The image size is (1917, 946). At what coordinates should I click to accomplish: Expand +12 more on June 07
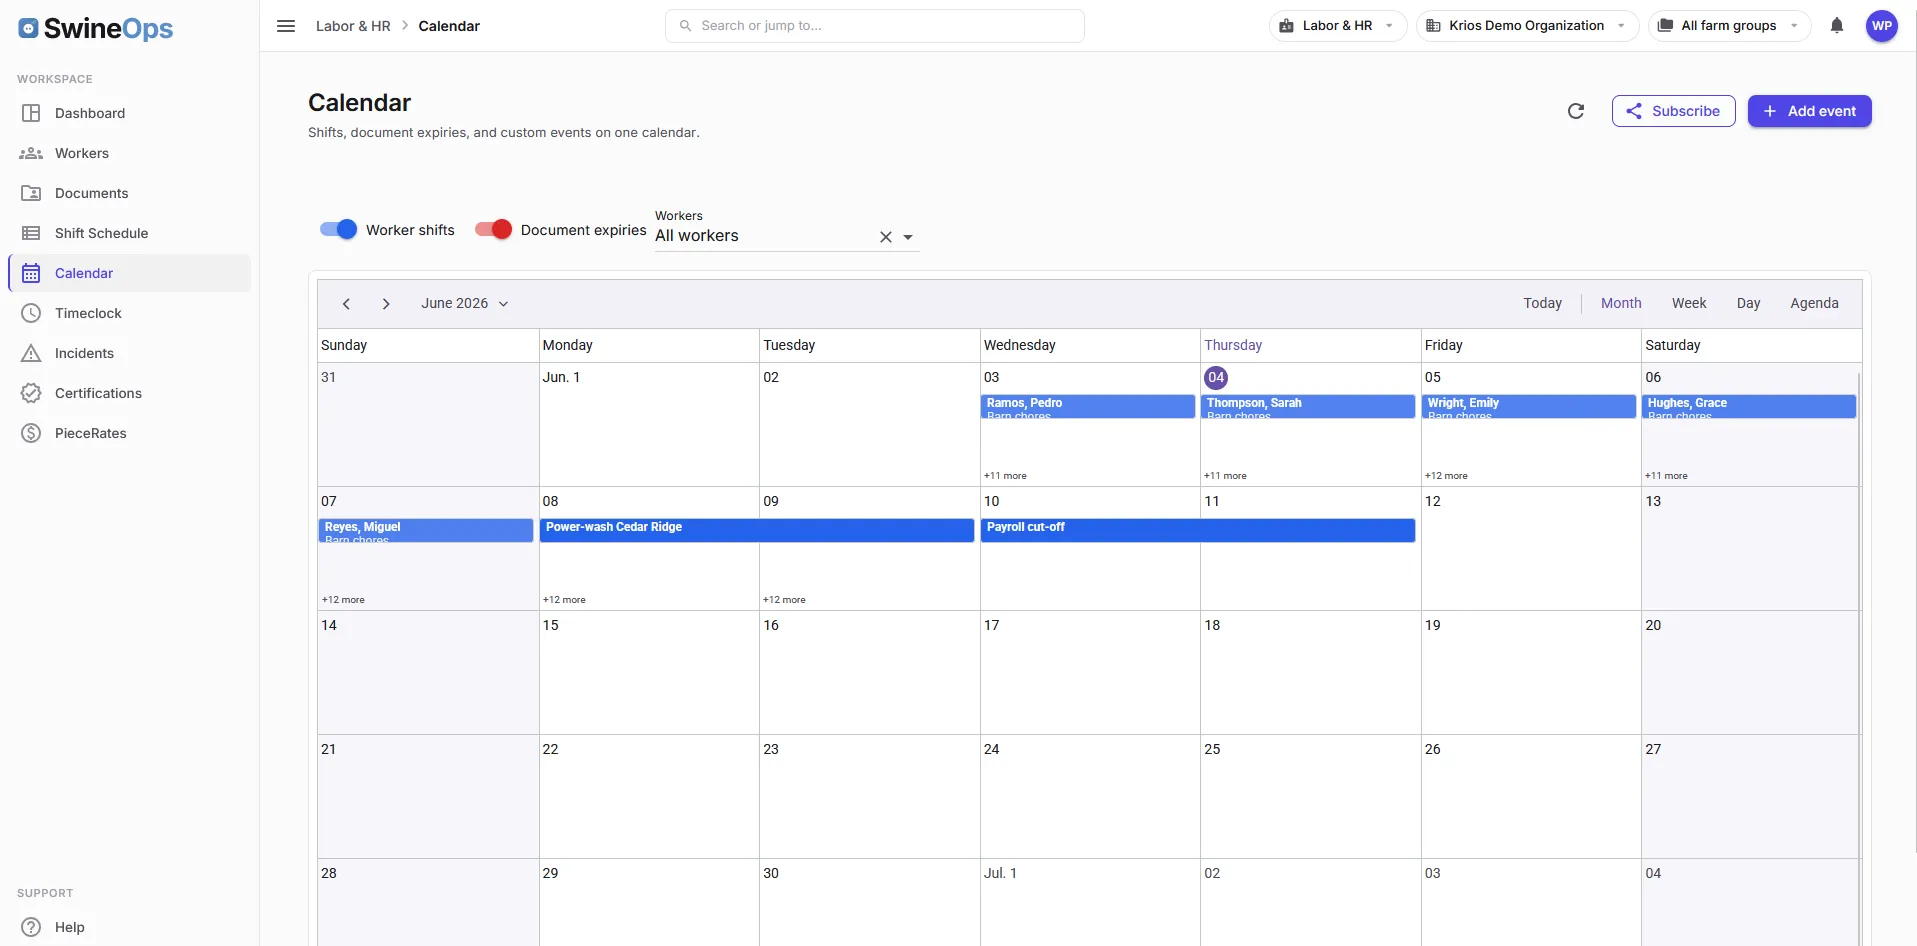(x=343, y=600)
